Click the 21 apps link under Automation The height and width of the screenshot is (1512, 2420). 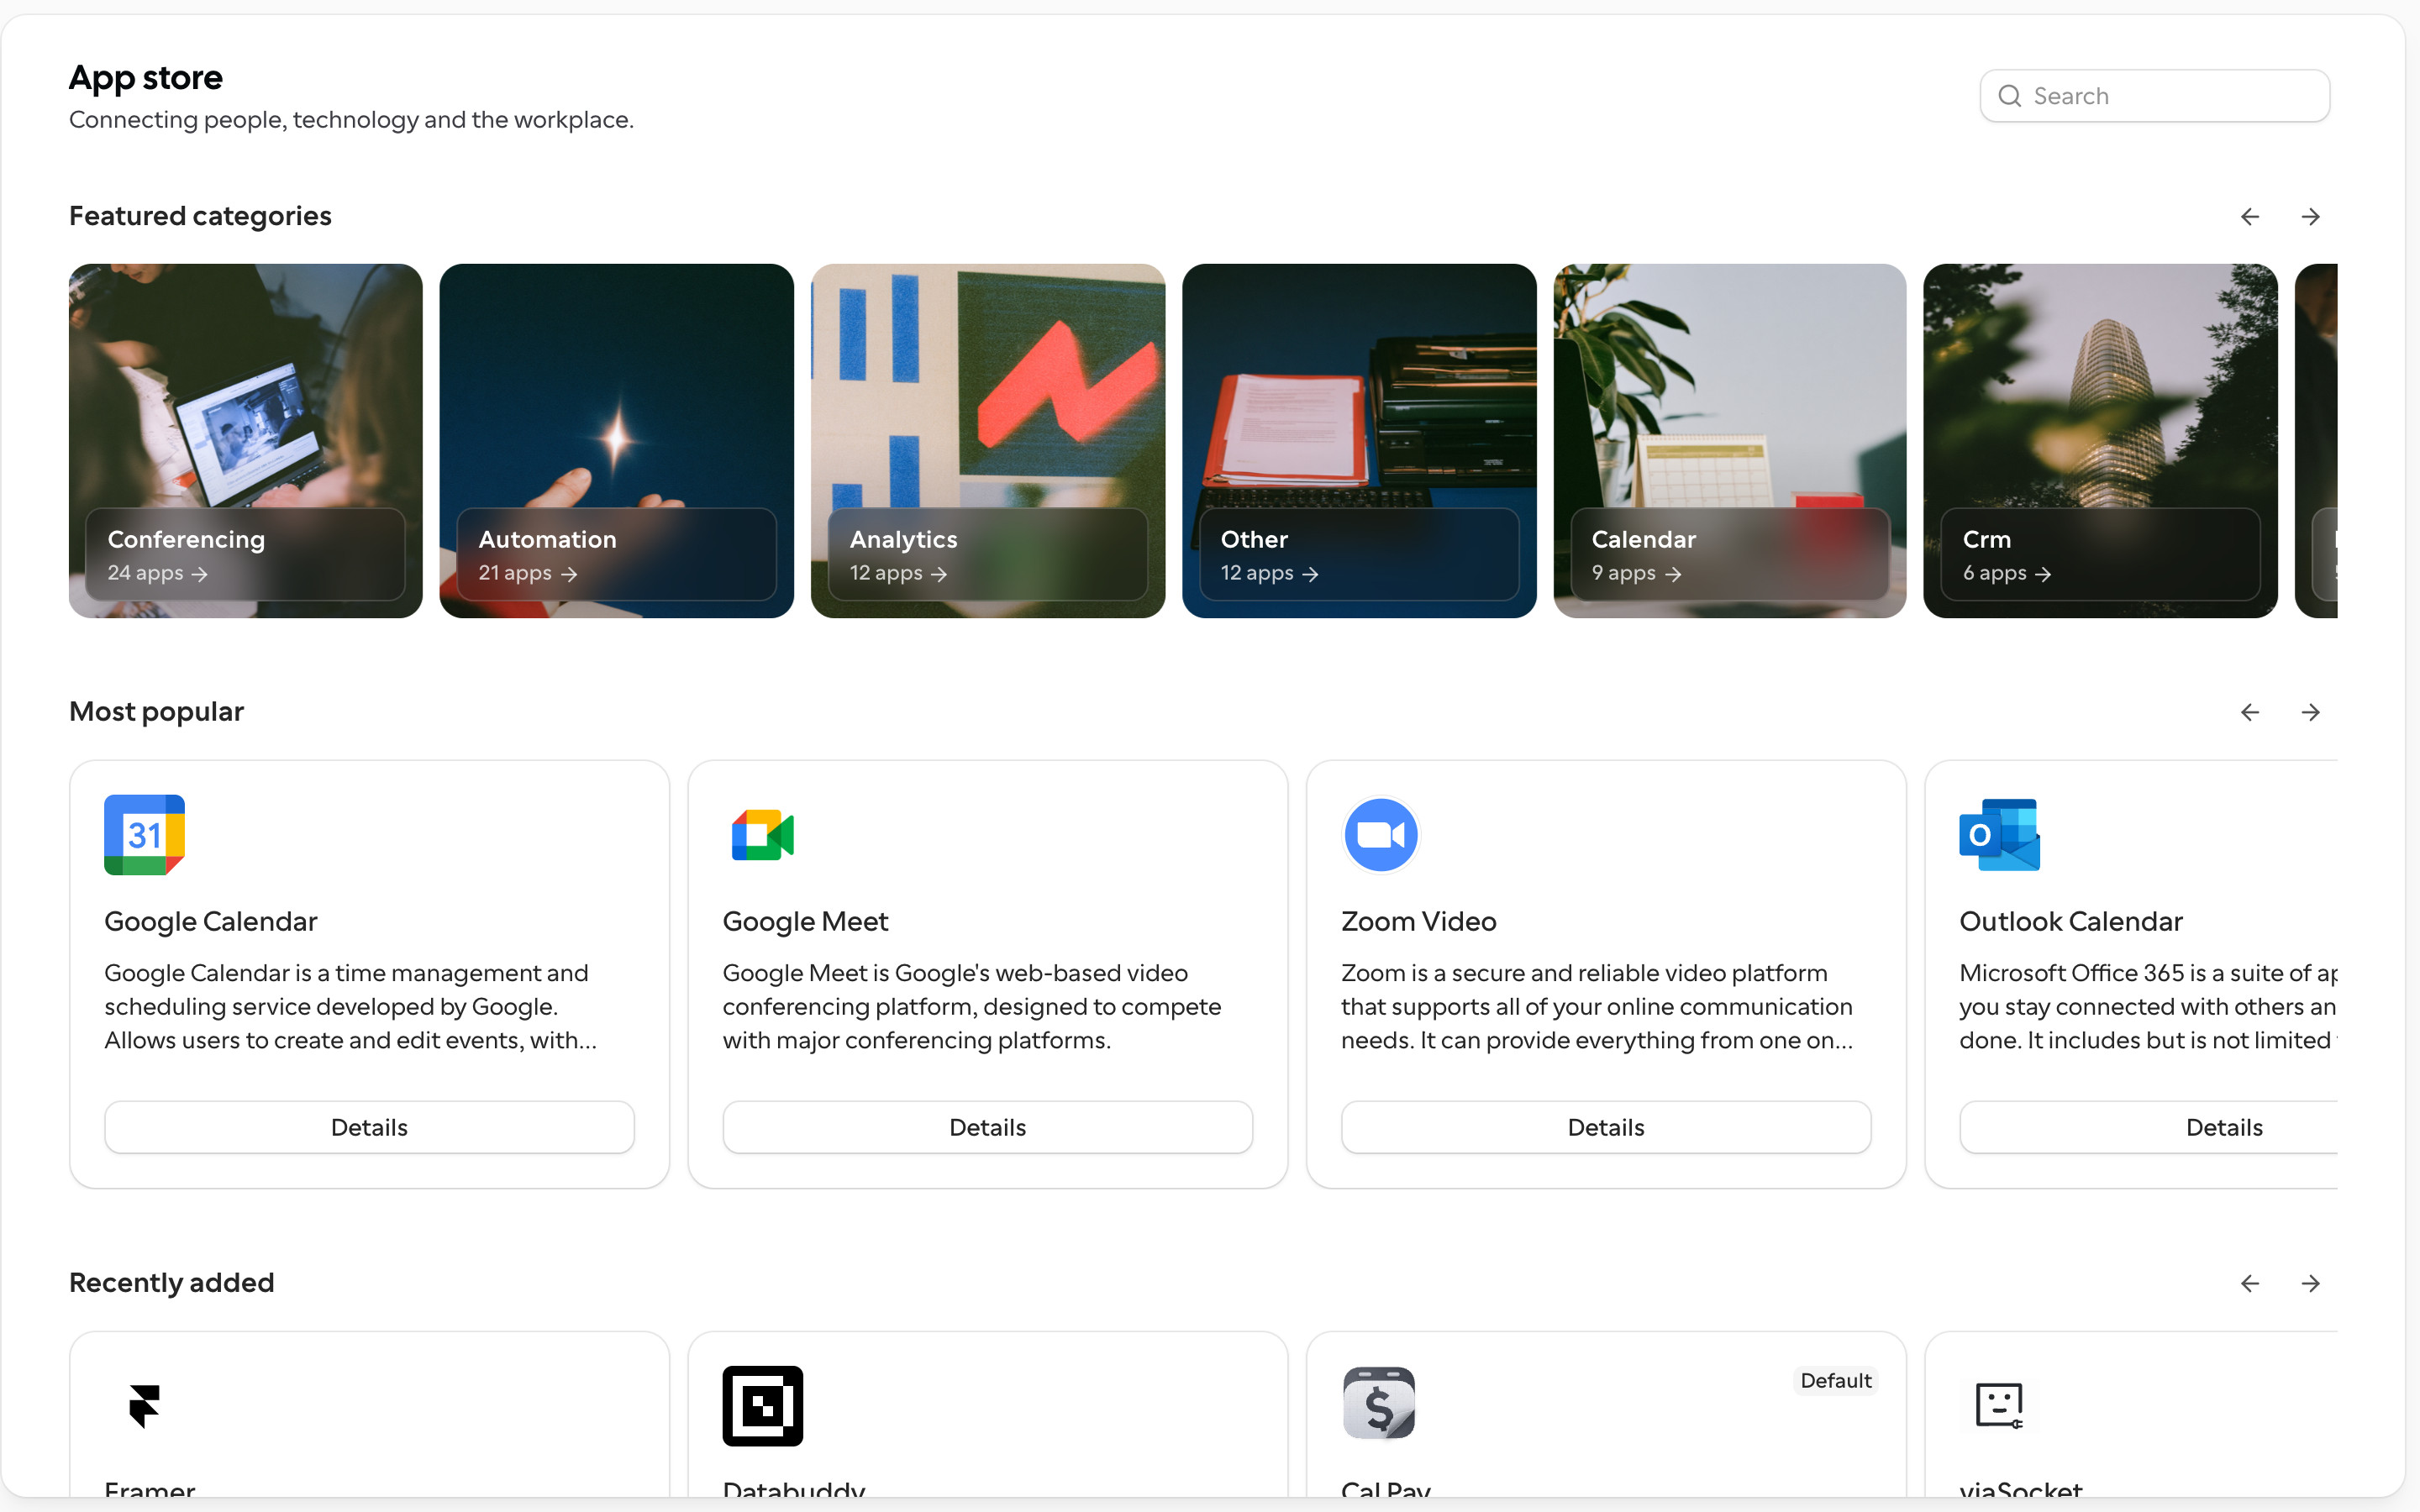click(528, 573)
